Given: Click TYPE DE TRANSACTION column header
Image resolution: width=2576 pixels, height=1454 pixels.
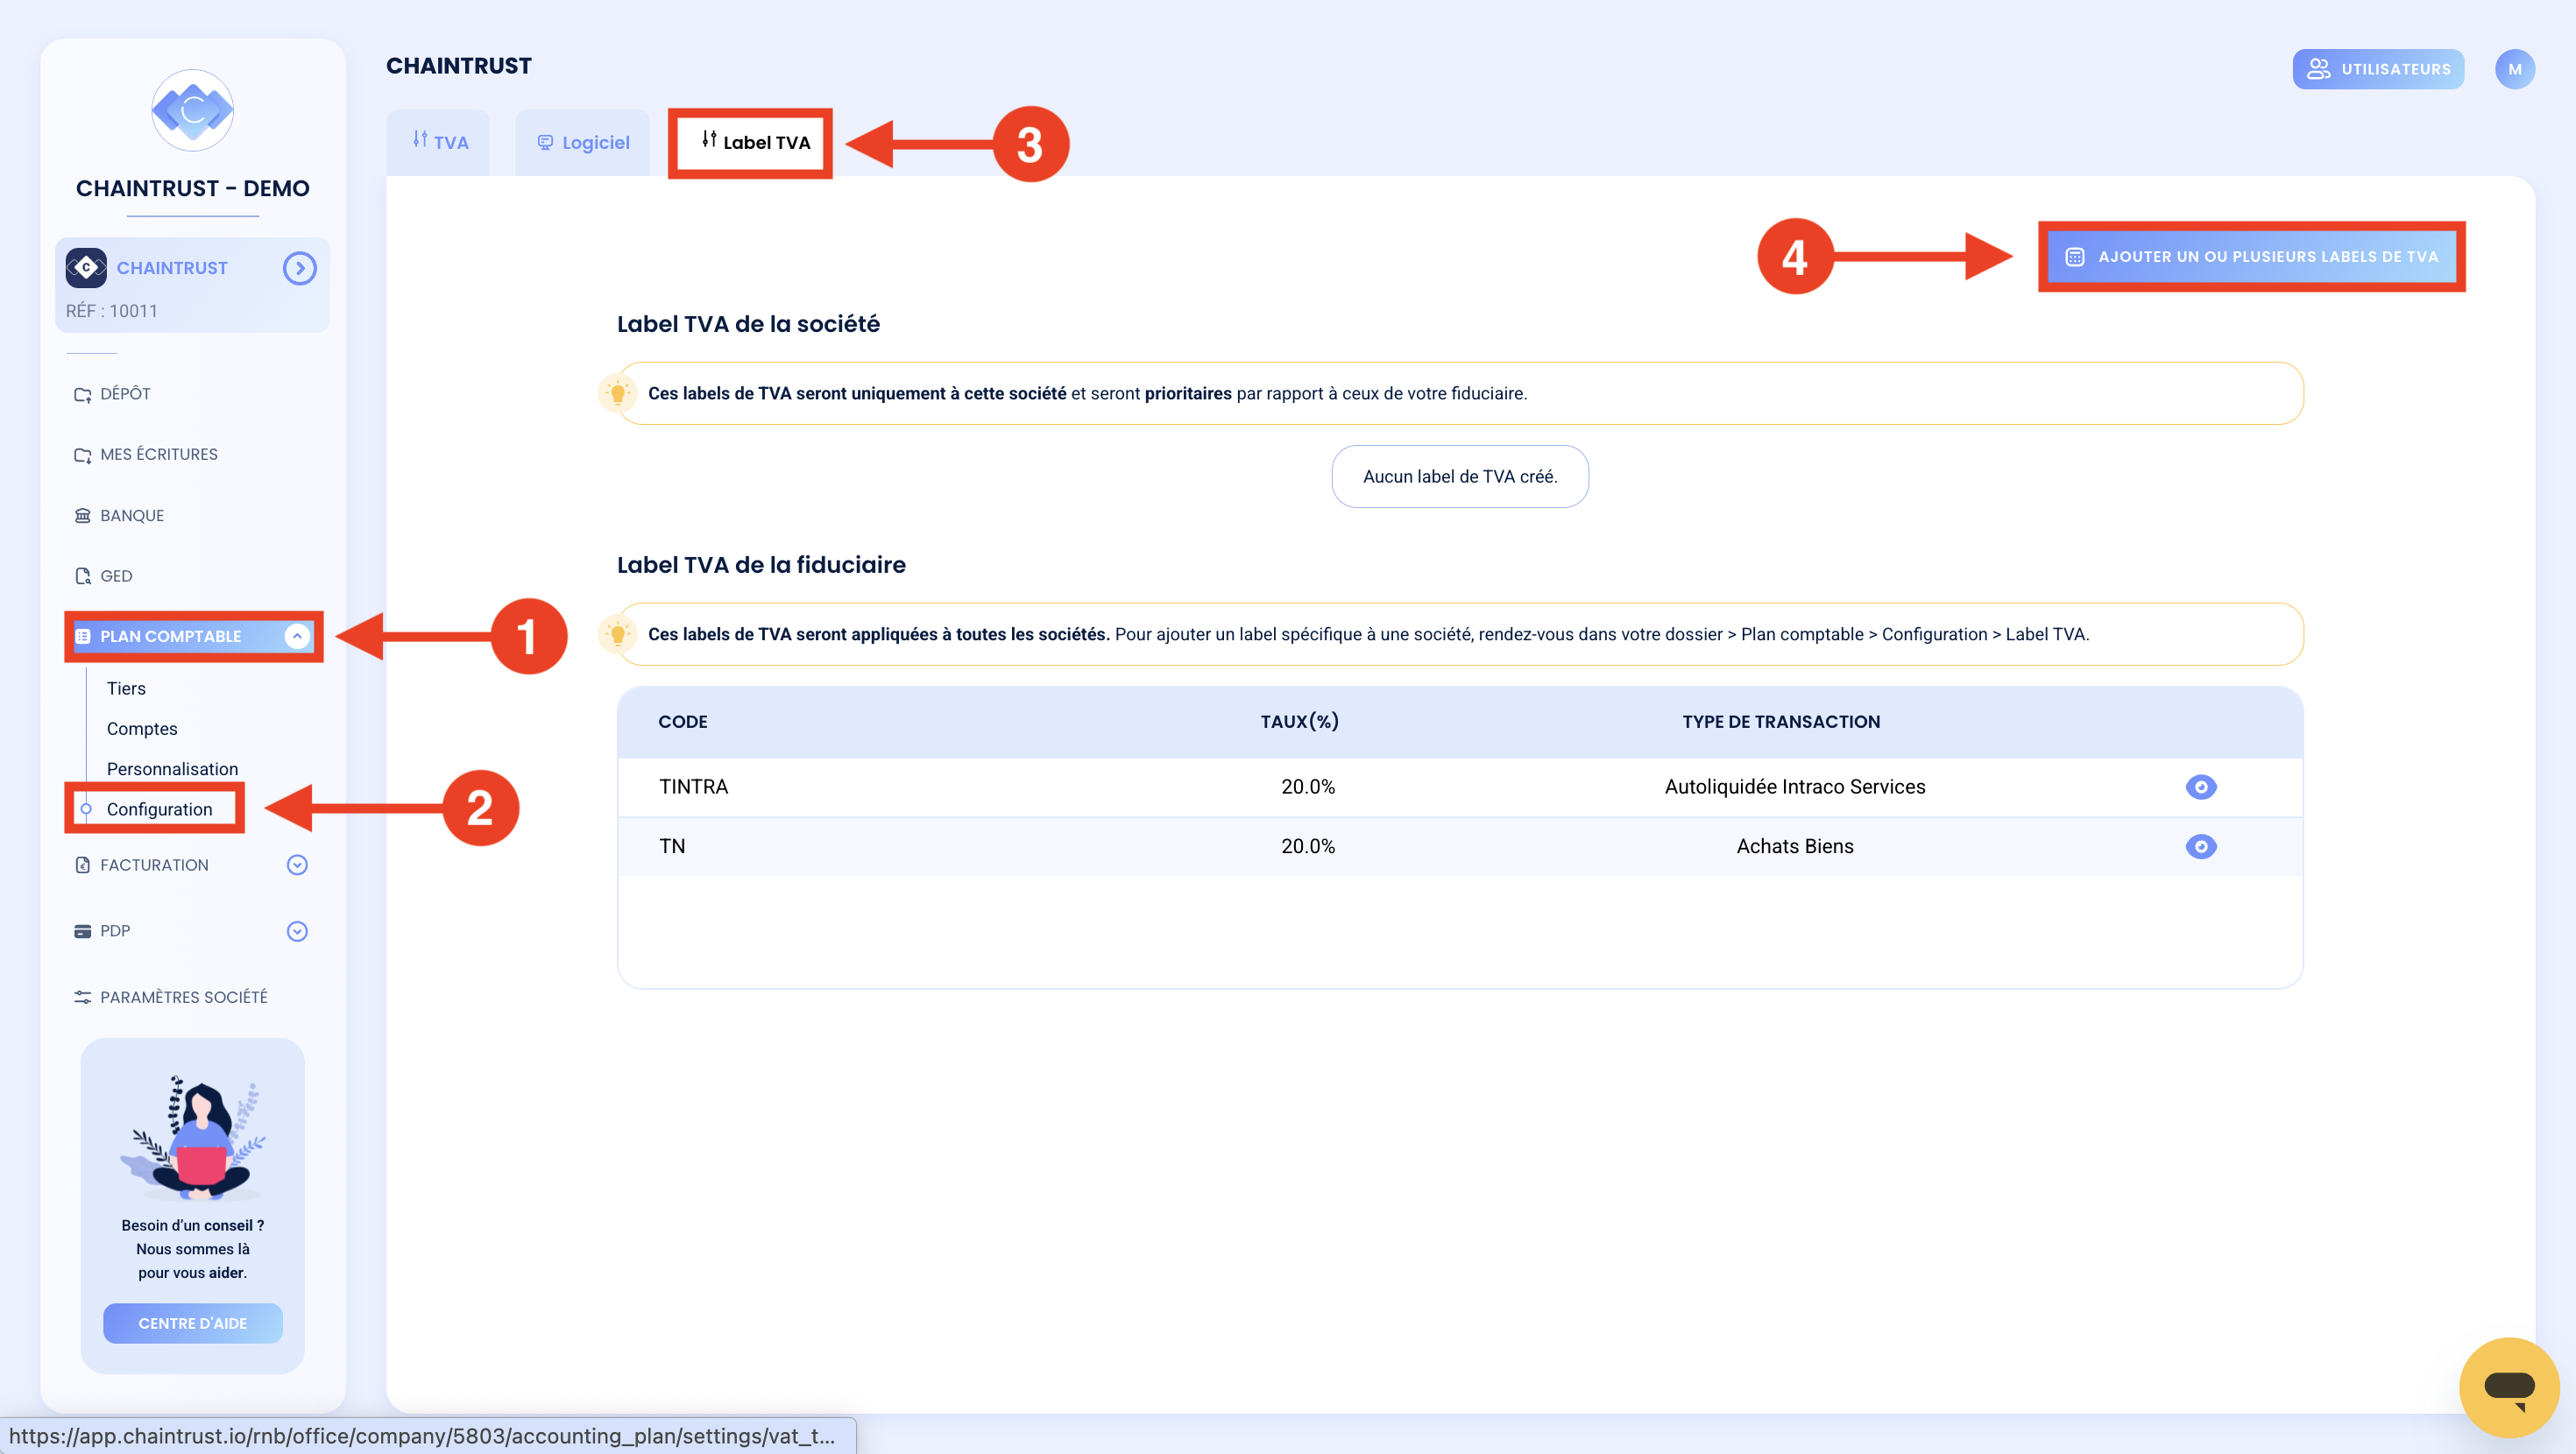Looking at the screenshot, I should (1781, 722).
